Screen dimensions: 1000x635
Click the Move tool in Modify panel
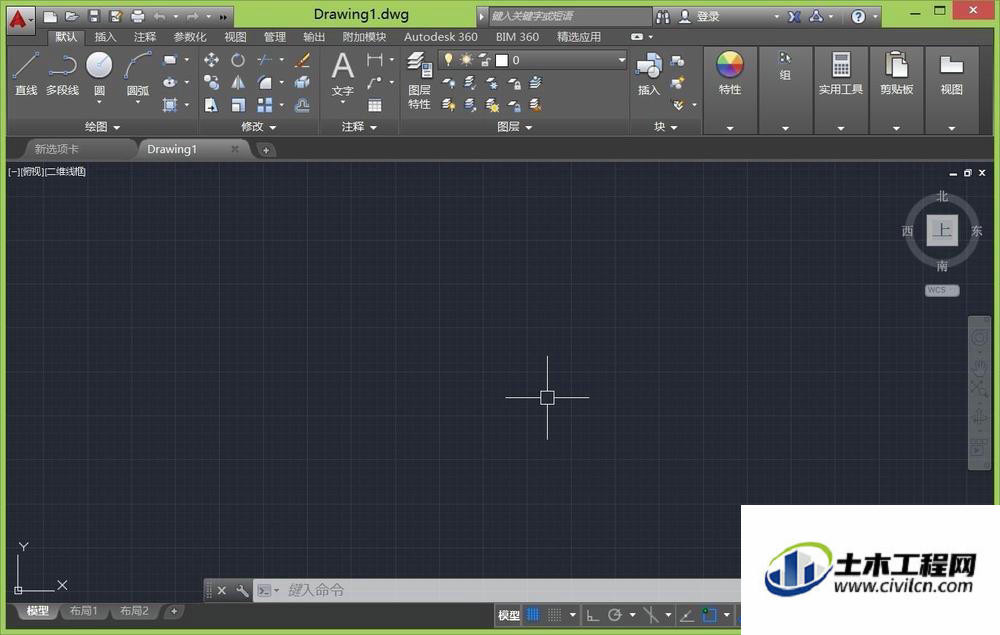[x=211, y=60]
